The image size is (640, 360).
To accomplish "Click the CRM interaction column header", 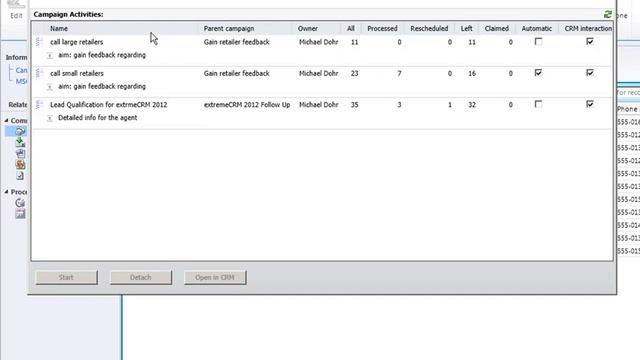I will click(x=588, y=29).
